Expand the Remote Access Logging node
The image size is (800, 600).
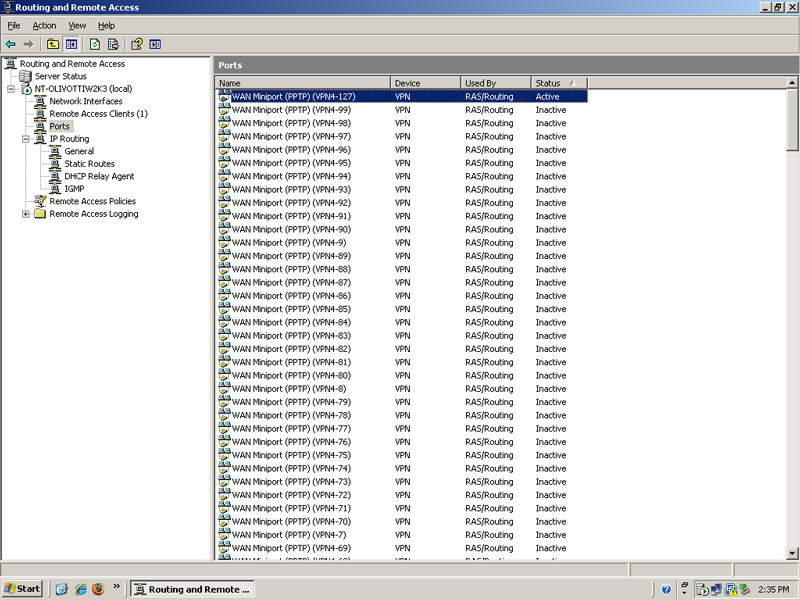point(26,214)
